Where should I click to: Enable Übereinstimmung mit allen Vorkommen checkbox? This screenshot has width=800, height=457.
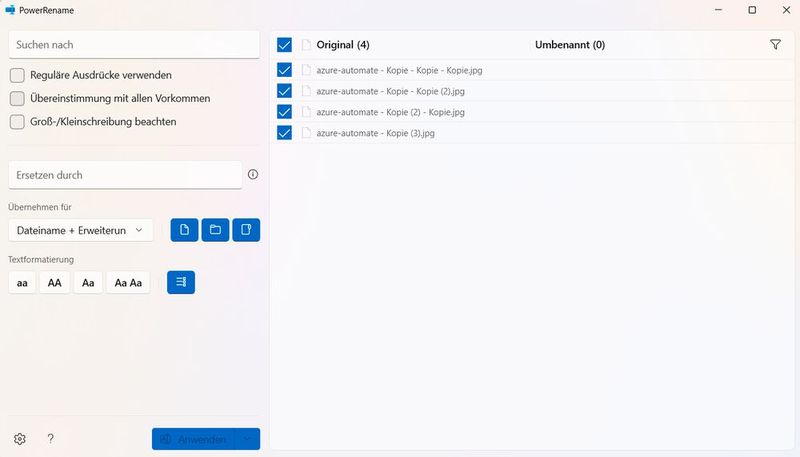[17, 98]
